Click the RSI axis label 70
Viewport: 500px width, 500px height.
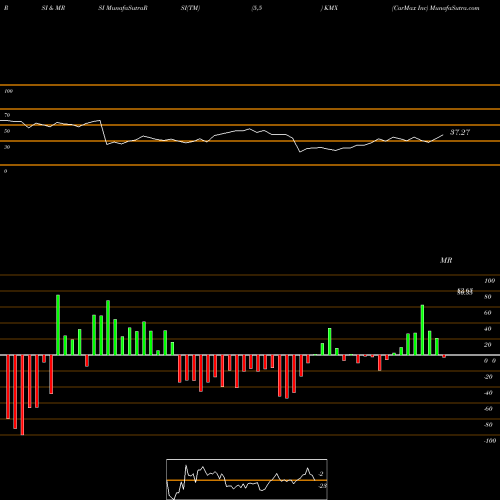(x=7, y=115)
